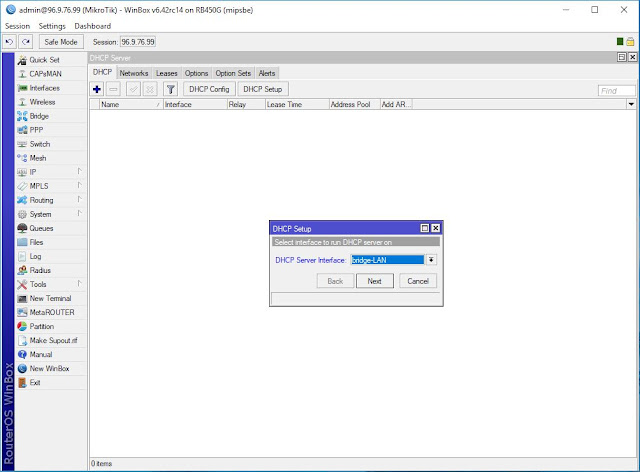Switch to the Alerts tab
The image size is (640, 472).
coord(267,73)
